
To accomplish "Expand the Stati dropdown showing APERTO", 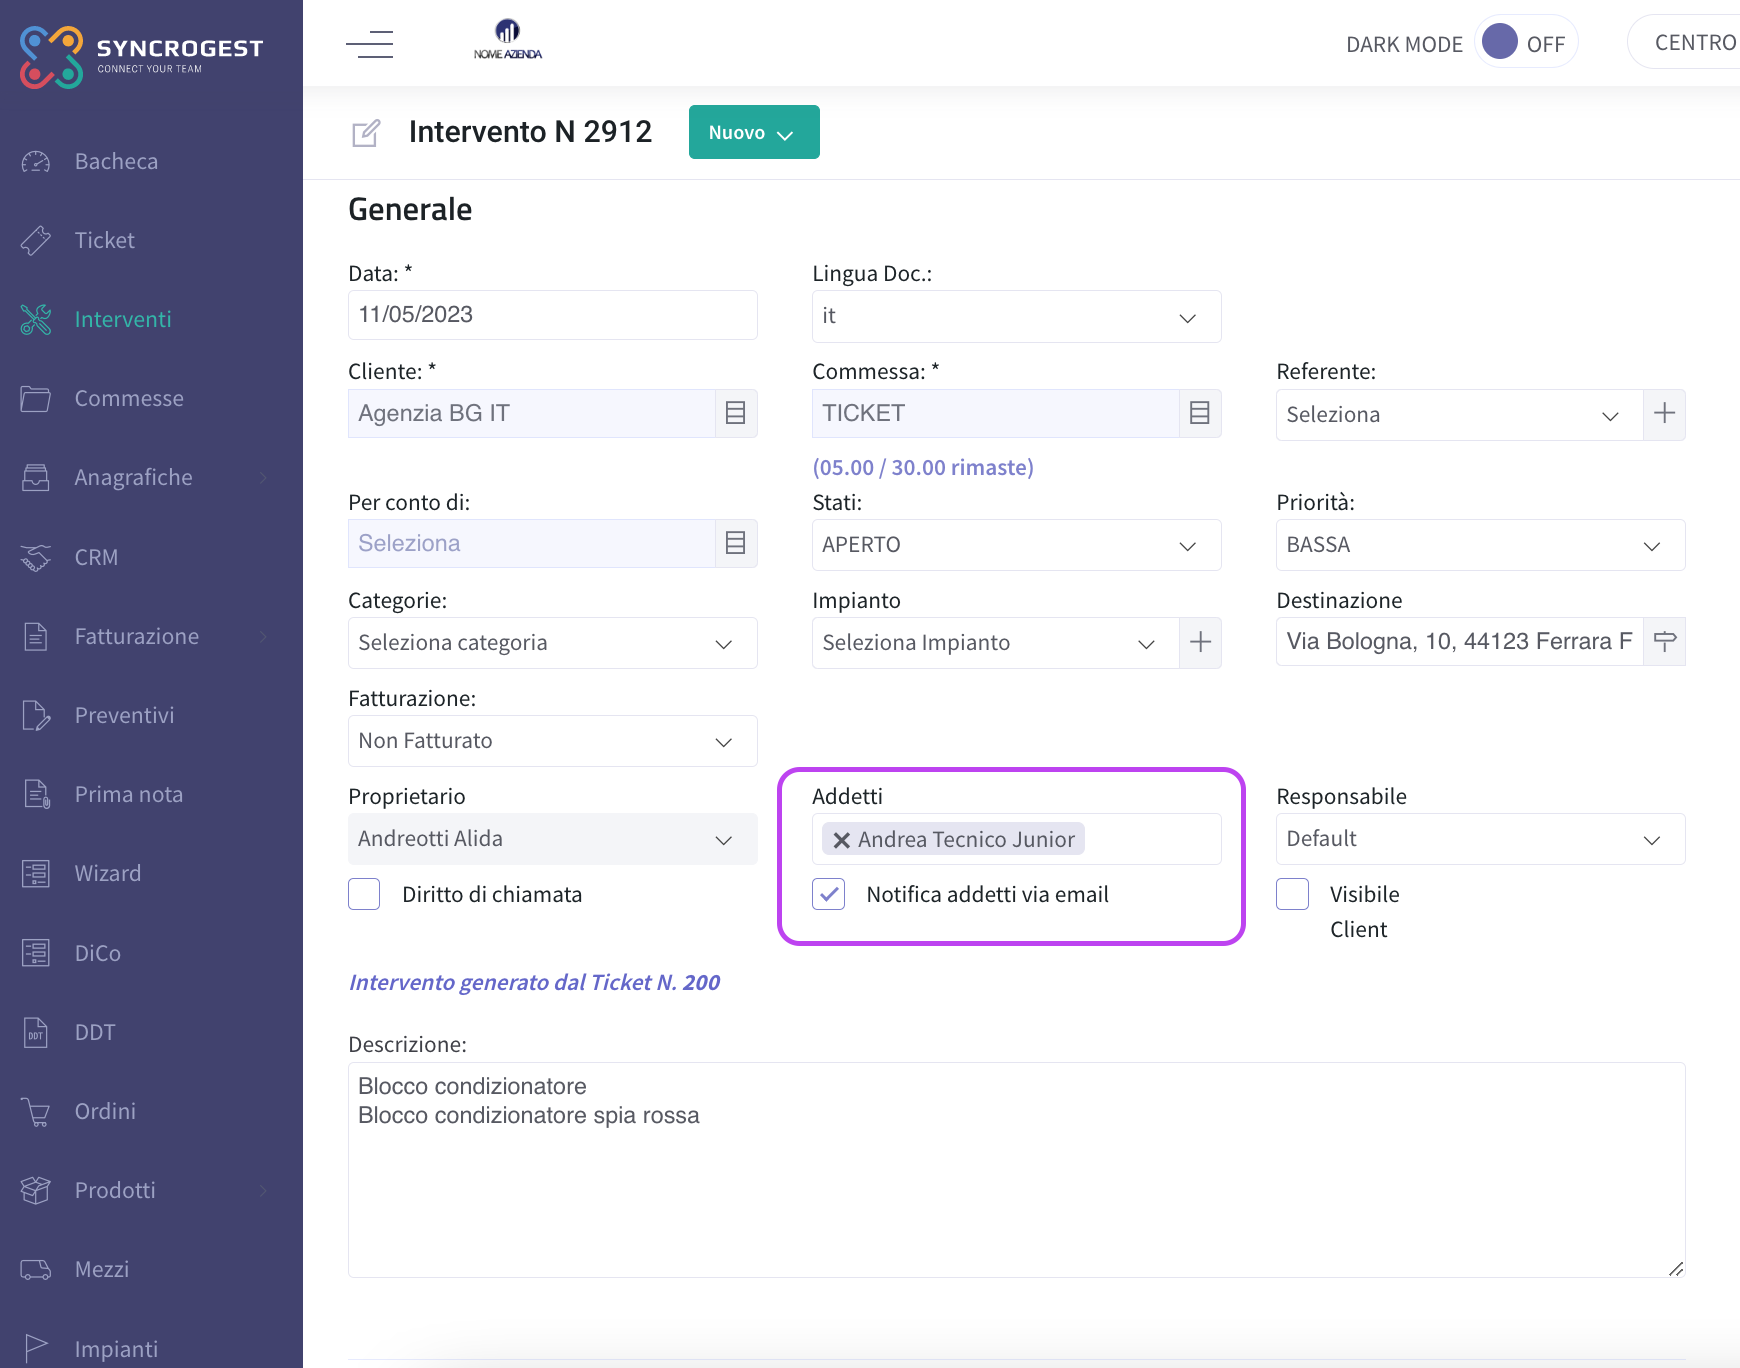I will pos(1016,545).
